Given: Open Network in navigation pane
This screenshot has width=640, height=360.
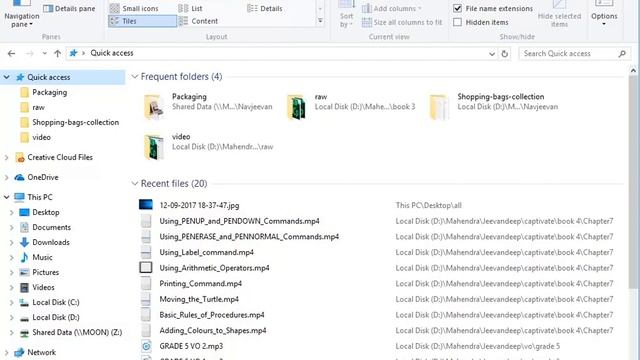Looking at the screenshot, I should click(41, 352).
